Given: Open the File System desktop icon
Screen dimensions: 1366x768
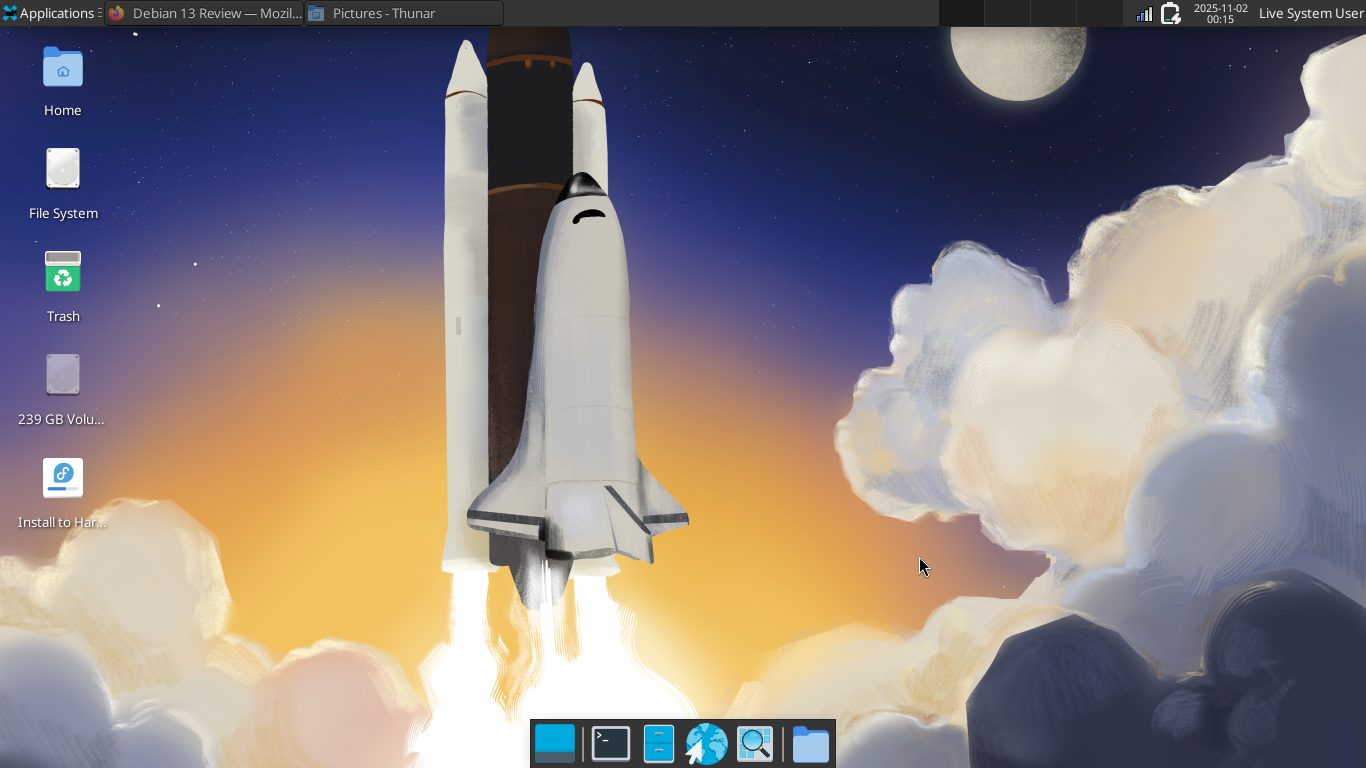Looking at the screenshot, I should pyautogui.click(x=62, y=168).
